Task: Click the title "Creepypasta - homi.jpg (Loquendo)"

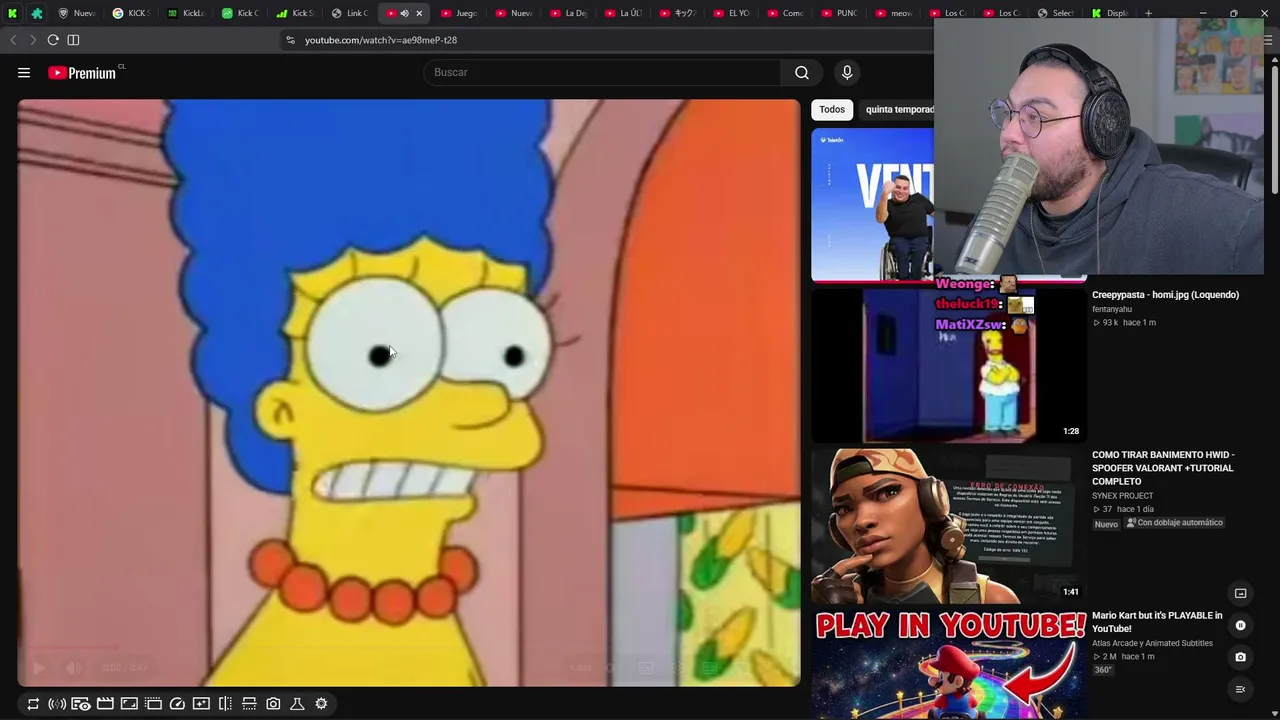Action: pyautogui.click(x=1165, y=295)
